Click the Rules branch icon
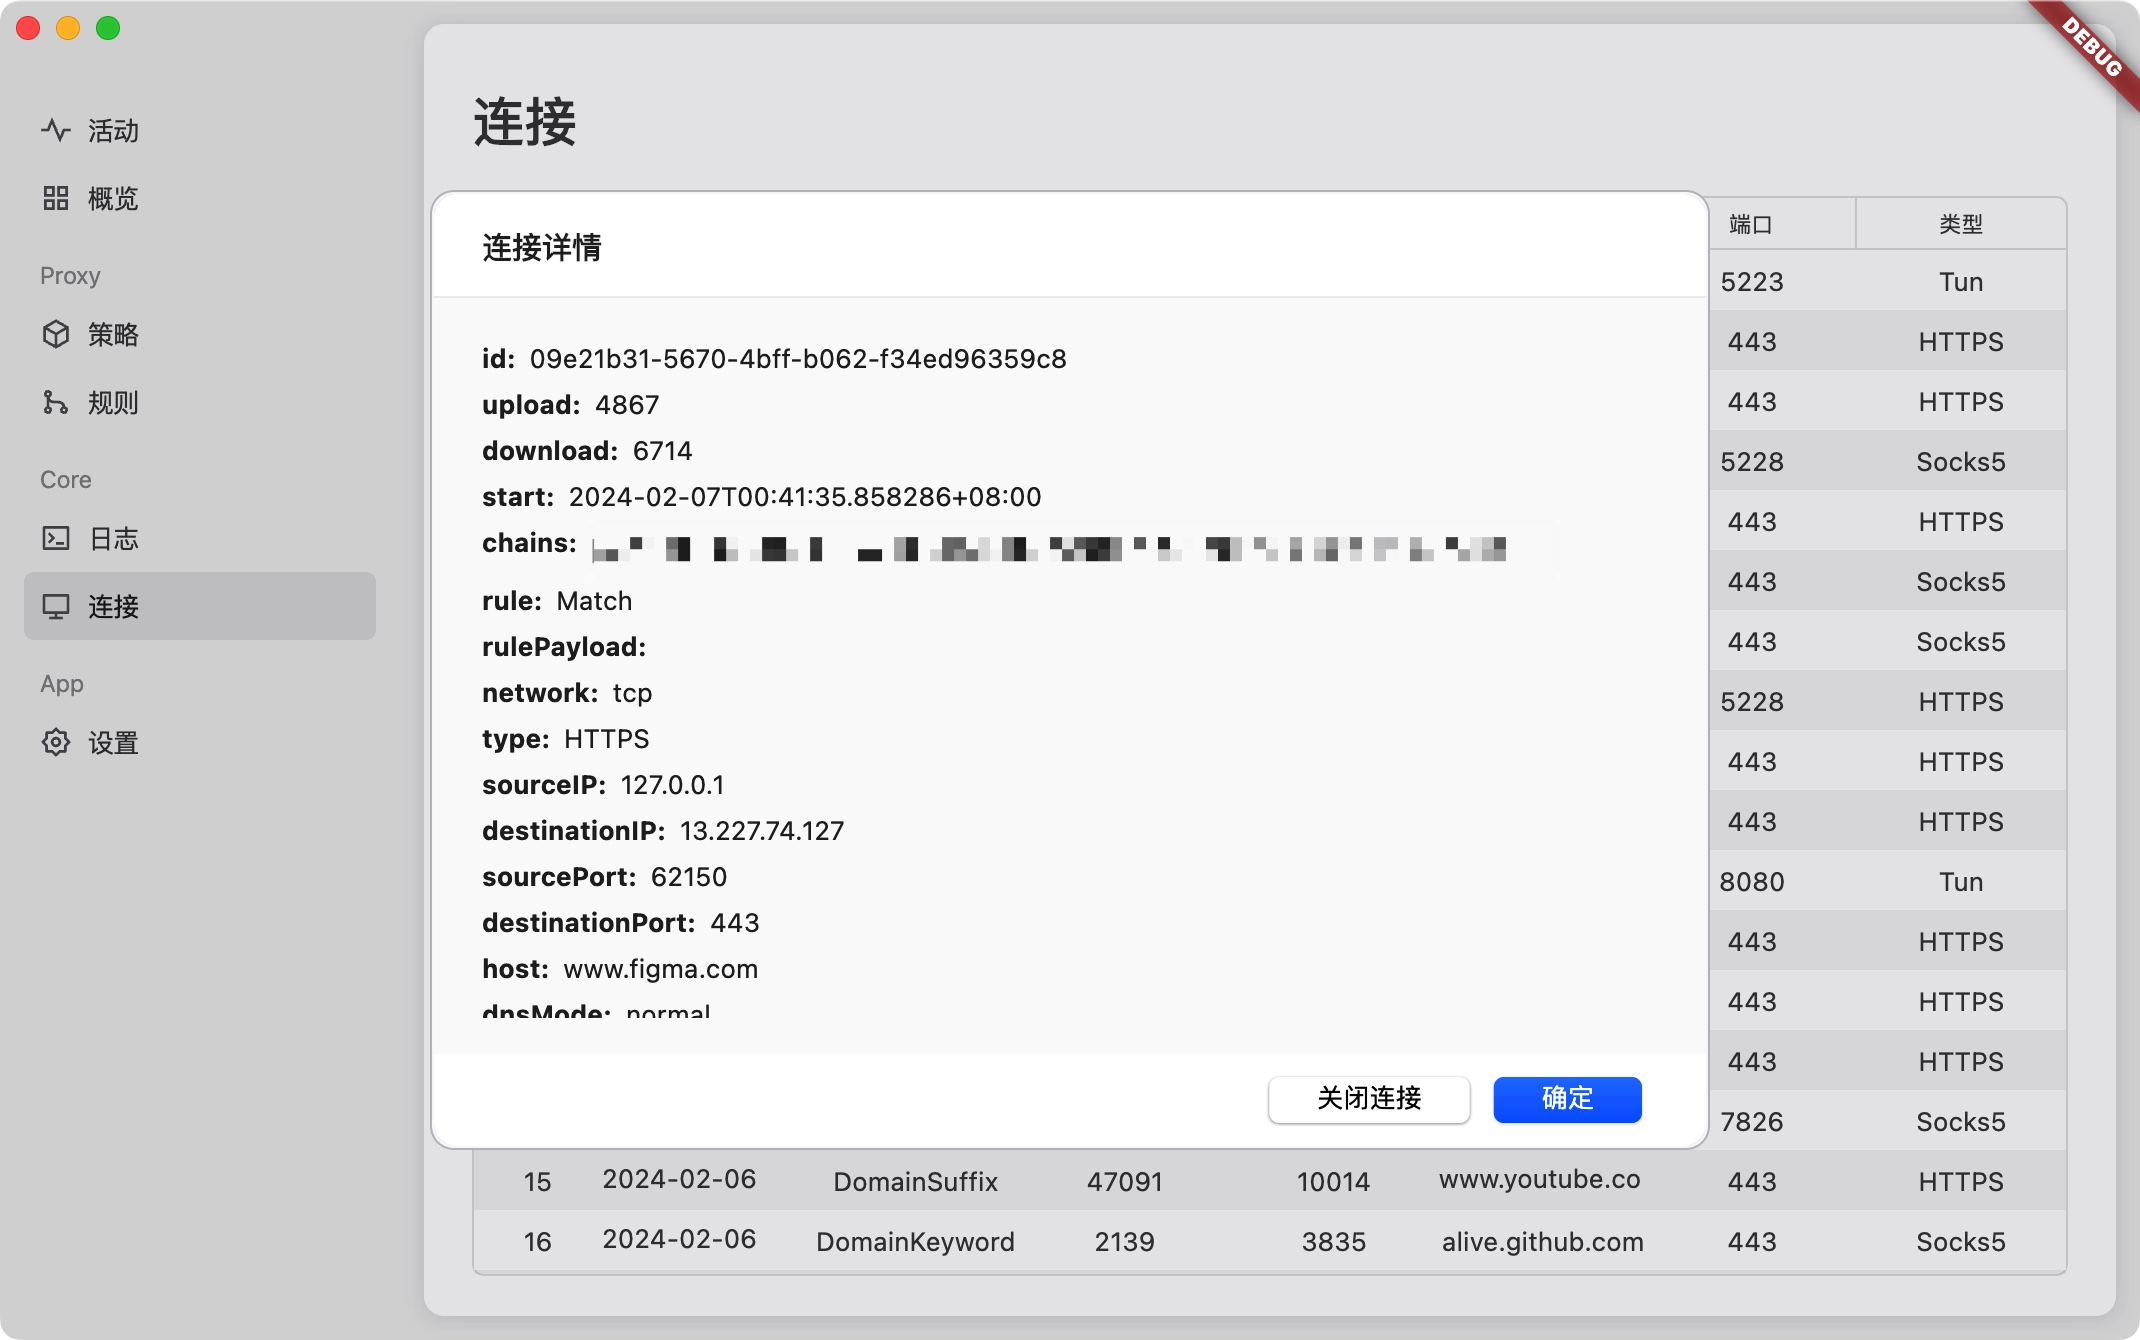Screen dimensions: 2140x1340 pyautogui.click(x=56, y=402)
